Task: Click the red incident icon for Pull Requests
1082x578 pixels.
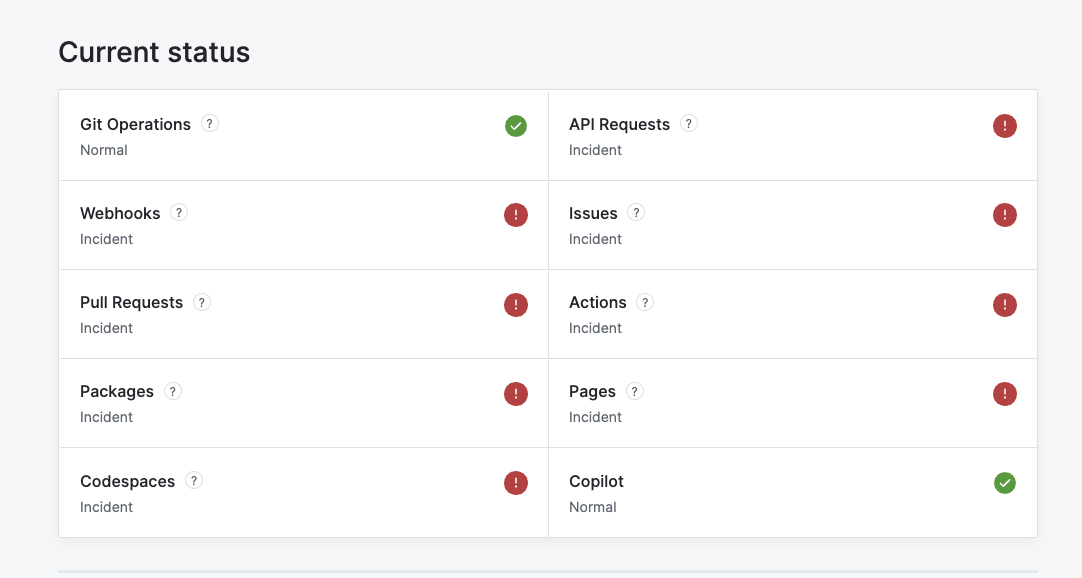Action: click(x=516, y=305)
